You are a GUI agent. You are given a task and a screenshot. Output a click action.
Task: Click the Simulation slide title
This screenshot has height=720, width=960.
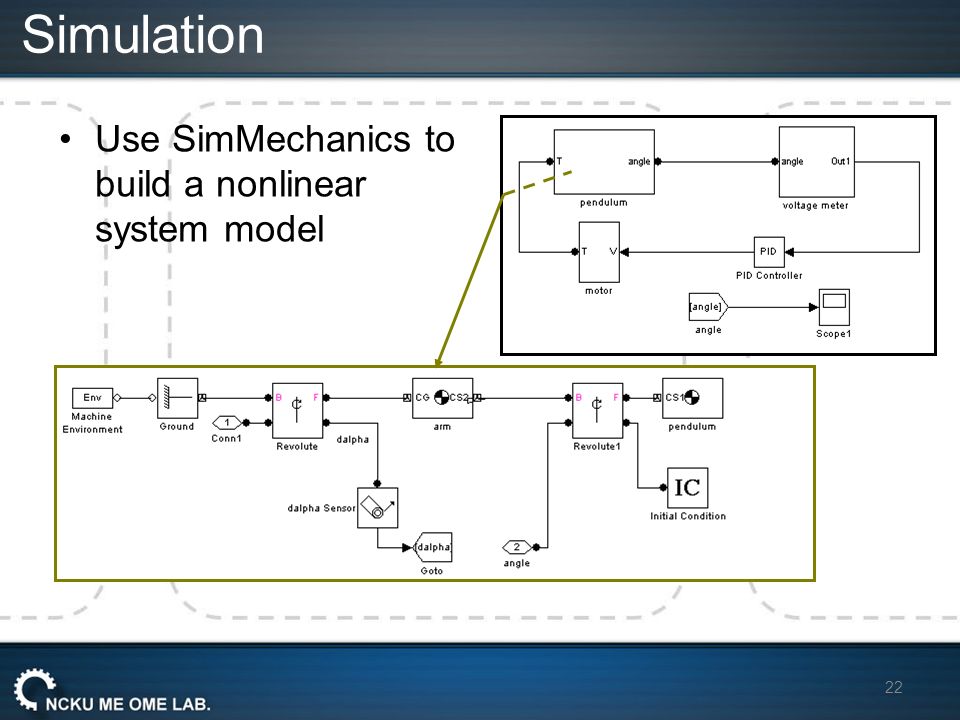click(x=143, y=35)
